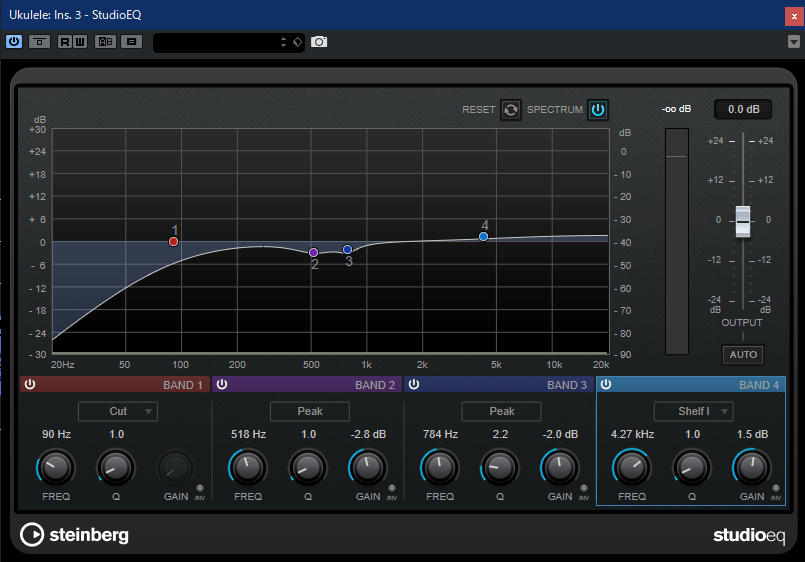Click Band 3 gain value -2.0 dB
The height and width of the screenshot is (562, 805).
tap(560, 434)
